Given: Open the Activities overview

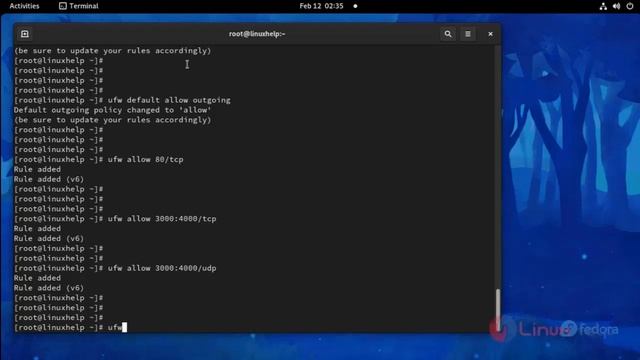Looking at the screenshot, I should pyautogui.click(x=24, y=6).
